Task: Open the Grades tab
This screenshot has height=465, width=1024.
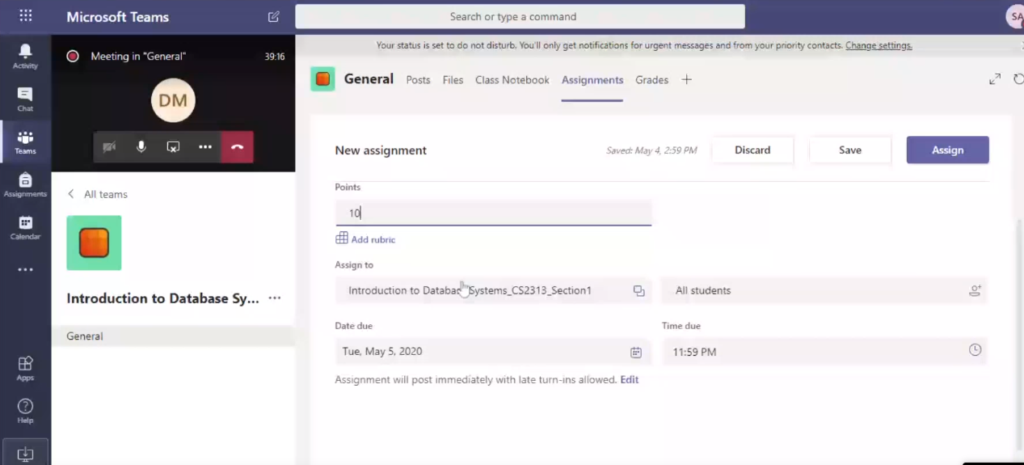Action: coord(652,80)
